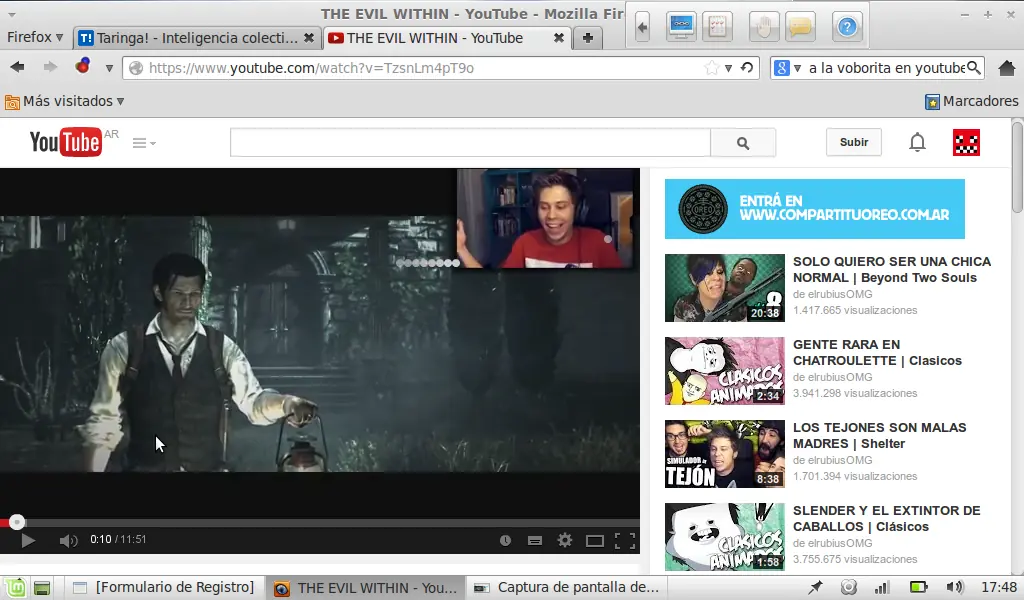
Task: Open Linux Mint menu button in taskbar
Action: [x=16, y=588]
